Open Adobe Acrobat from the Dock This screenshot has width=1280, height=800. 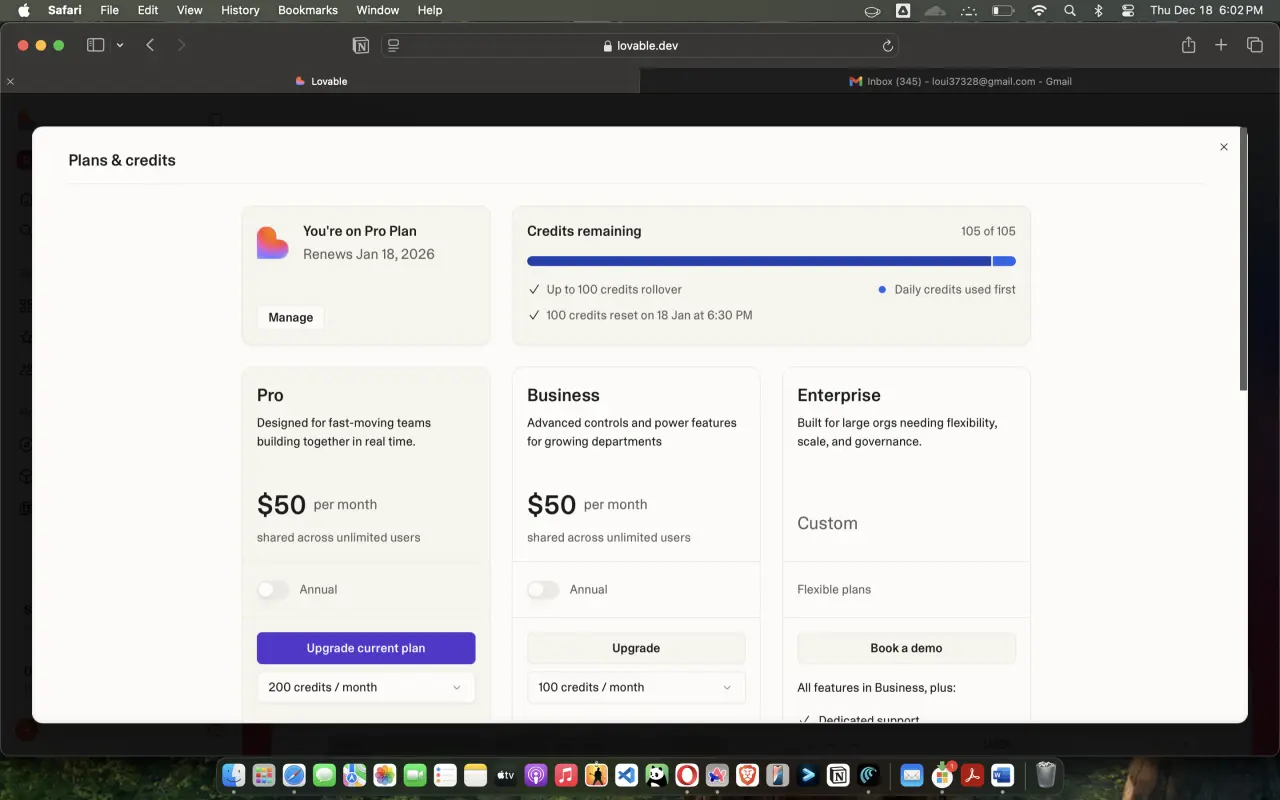(971, 775)
